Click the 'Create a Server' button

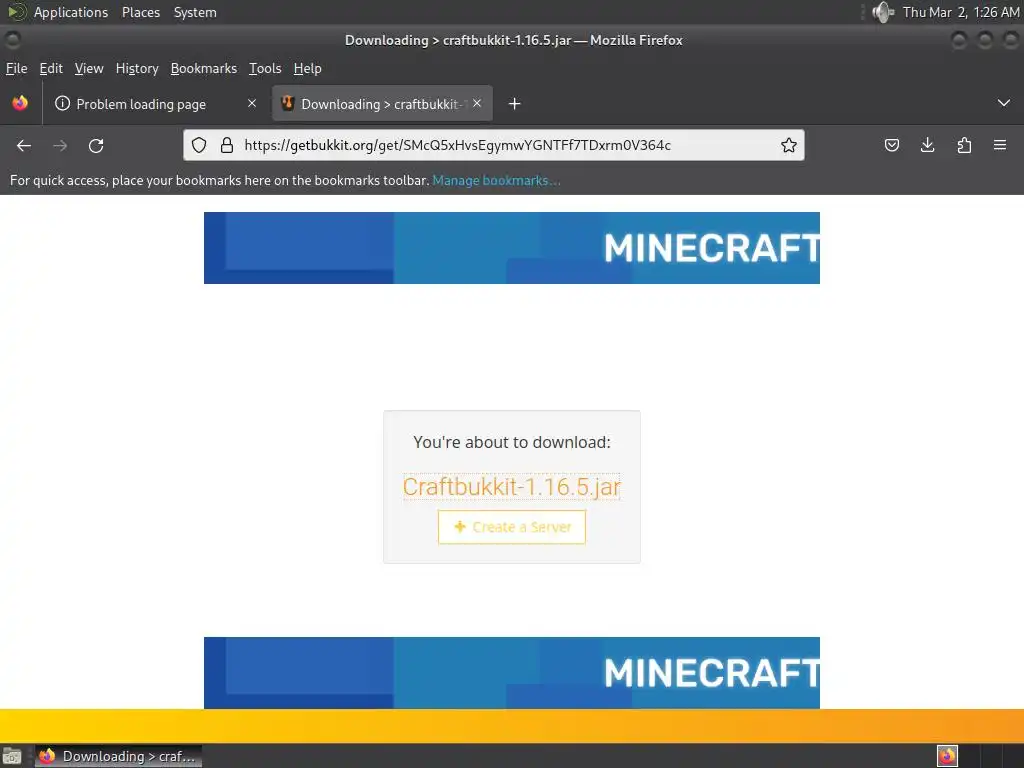pyautogui.click(x=512, y=527)
